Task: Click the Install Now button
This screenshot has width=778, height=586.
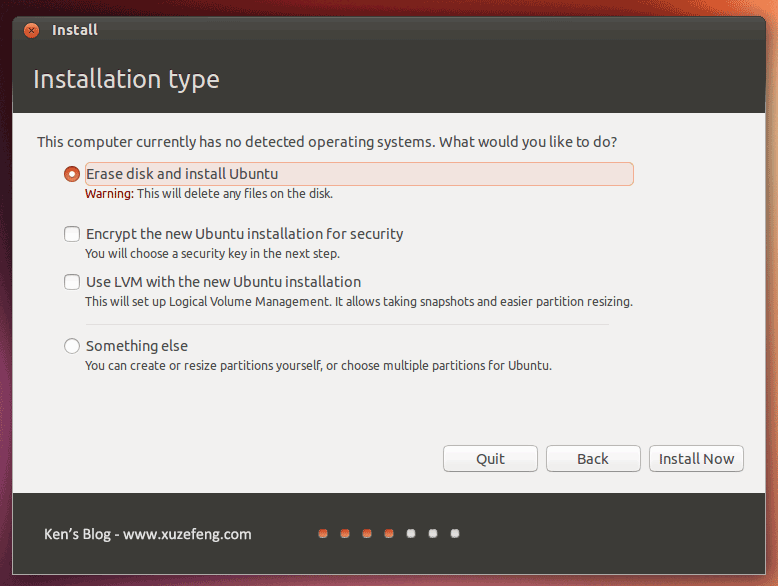Action: point(696,459)
